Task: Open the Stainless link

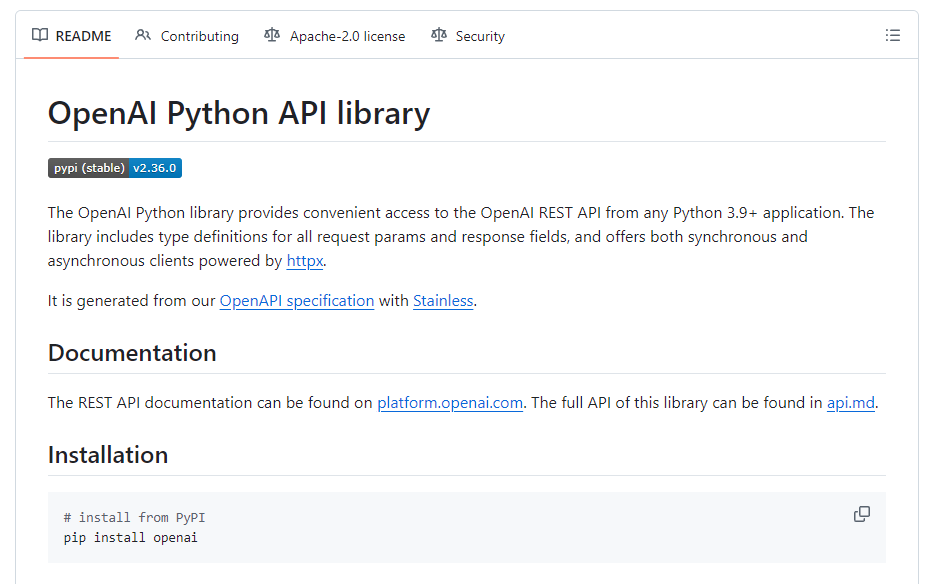Action: 443,300
